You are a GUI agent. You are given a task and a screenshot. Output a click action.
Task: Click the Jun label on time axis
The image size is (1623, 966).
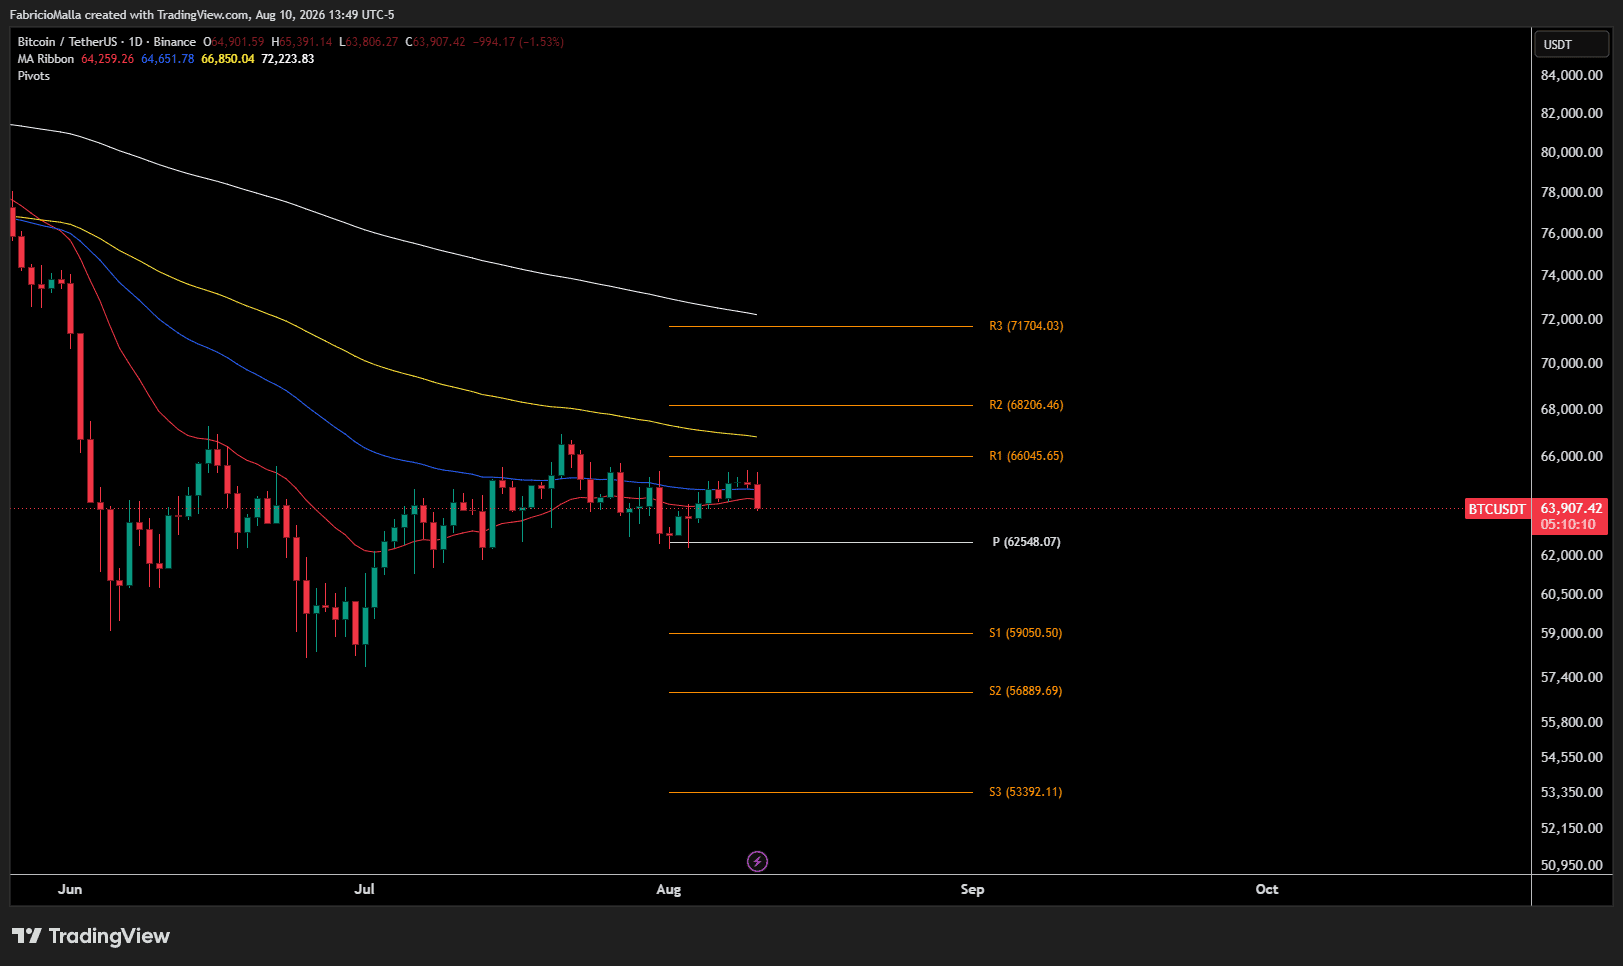tap(70, 889)
